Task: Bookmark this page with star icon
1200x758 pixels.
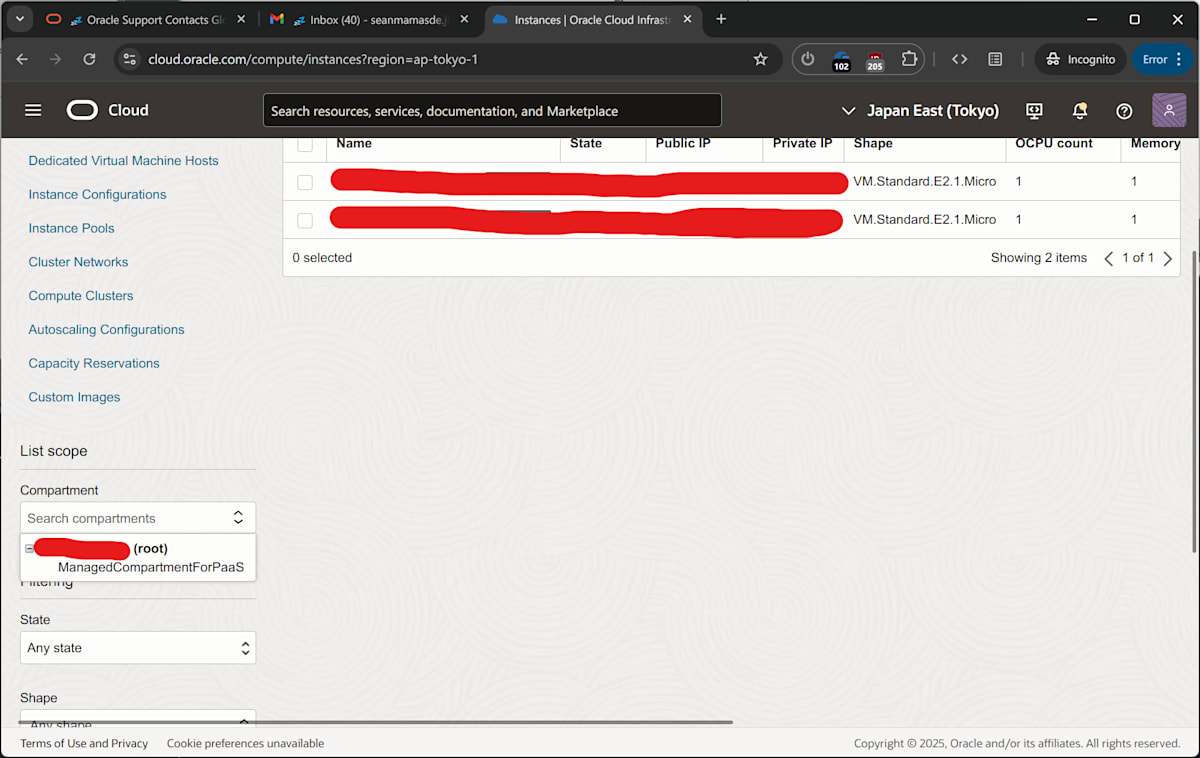Action: tap(760, 59)
